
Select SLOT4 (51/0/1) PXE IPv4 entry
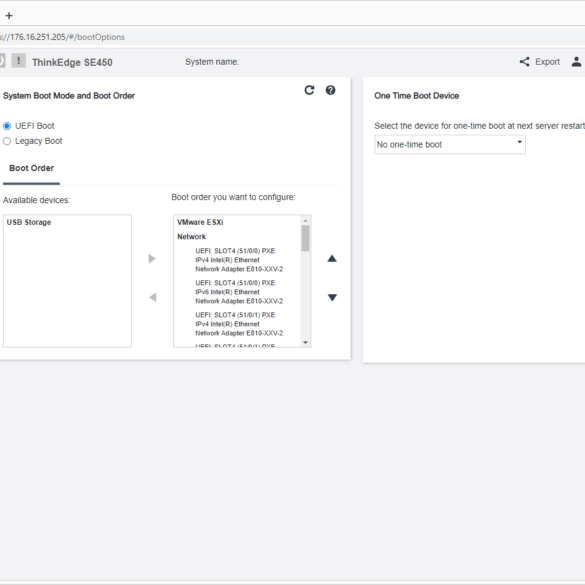coord(239,324)
